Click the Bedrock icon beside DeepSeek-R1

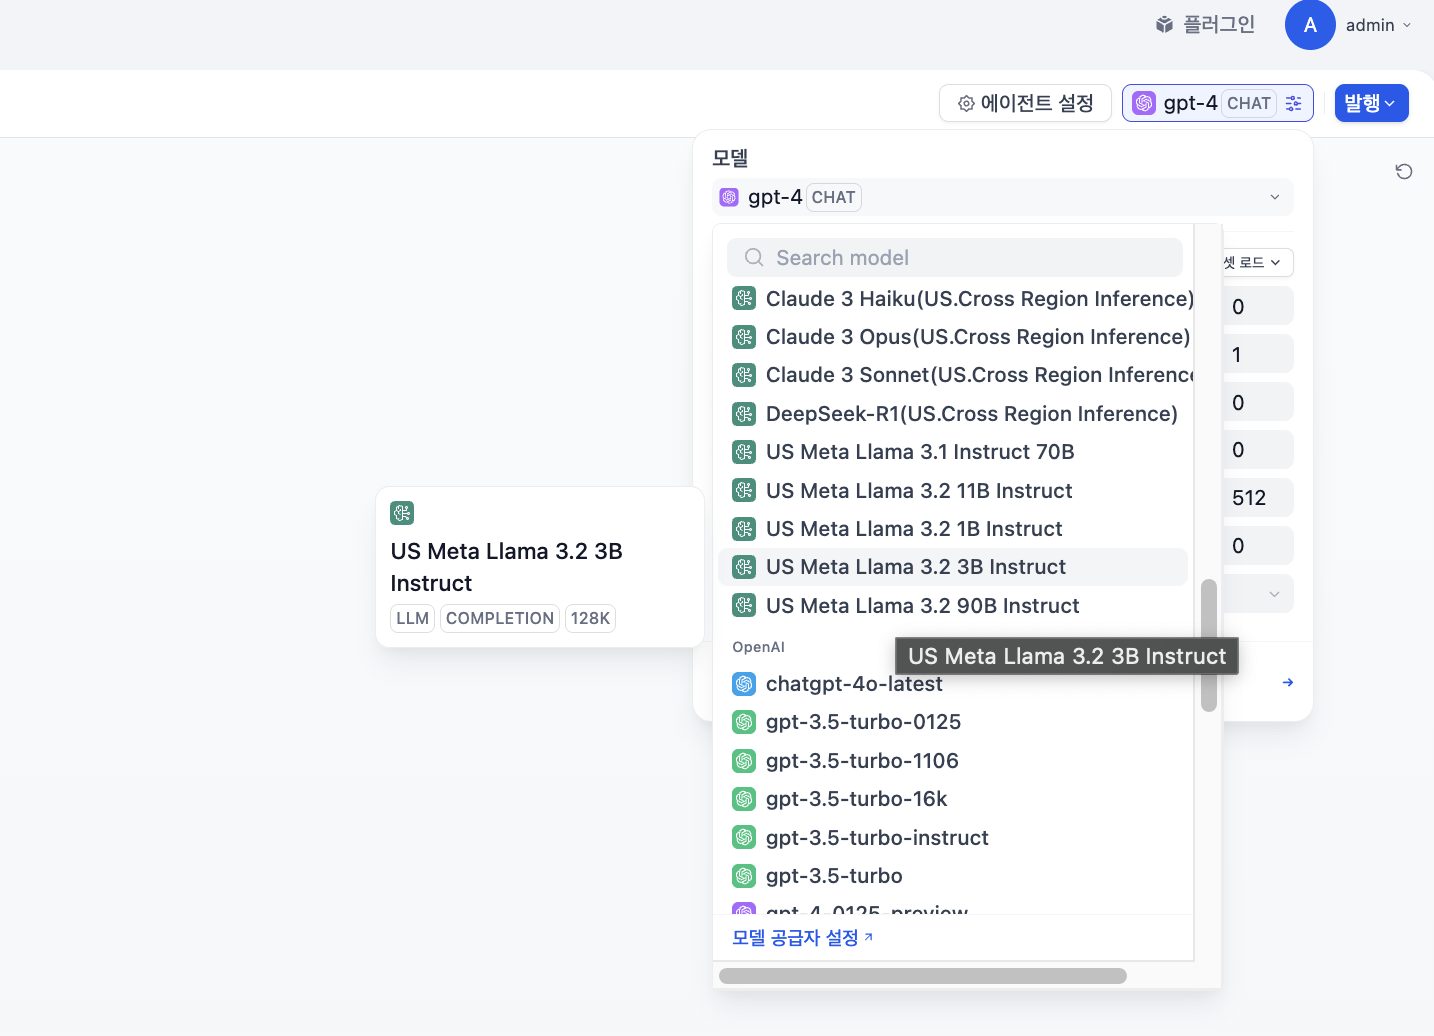(744, 414)
